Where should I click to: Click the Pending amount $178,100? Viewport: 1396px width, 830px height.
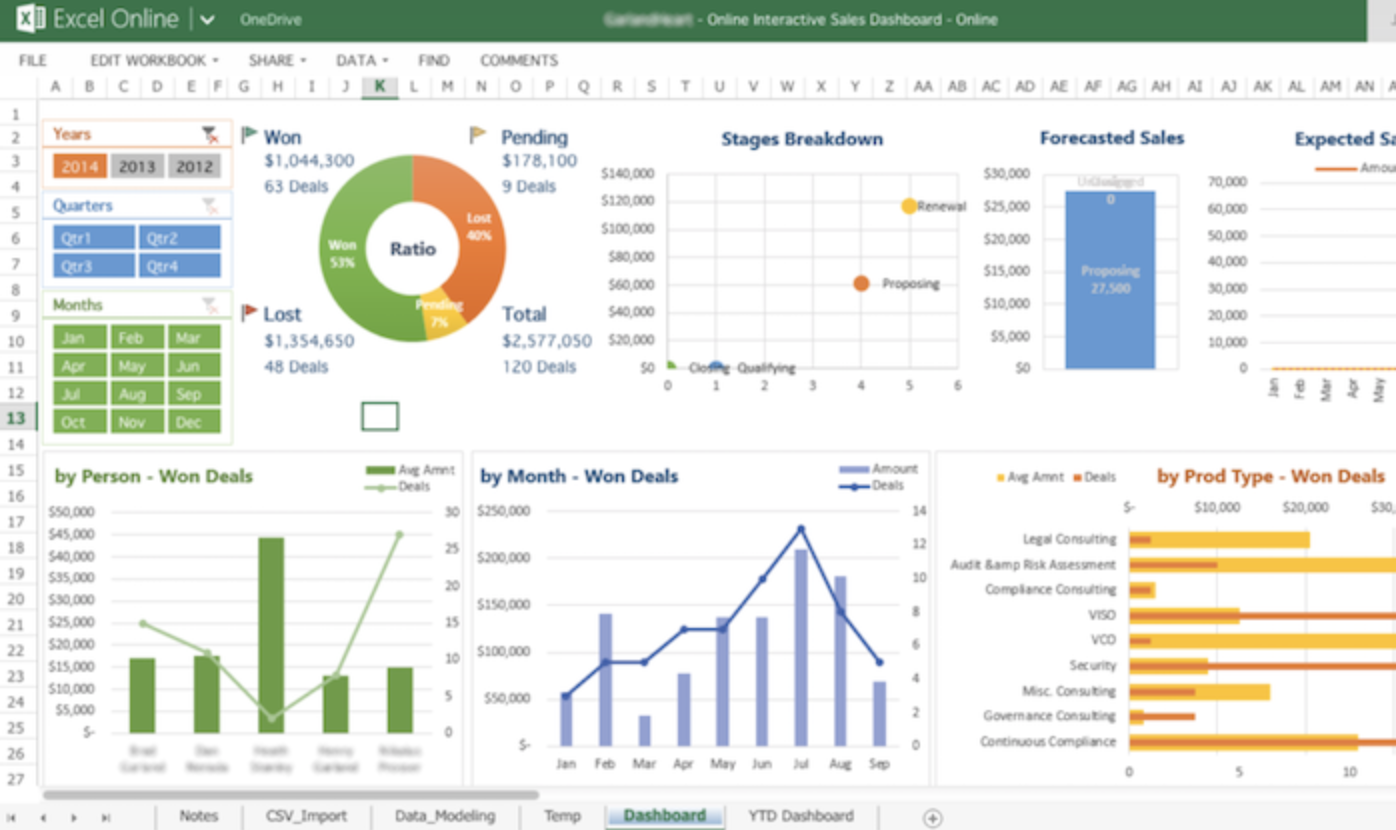coord(539,161)
